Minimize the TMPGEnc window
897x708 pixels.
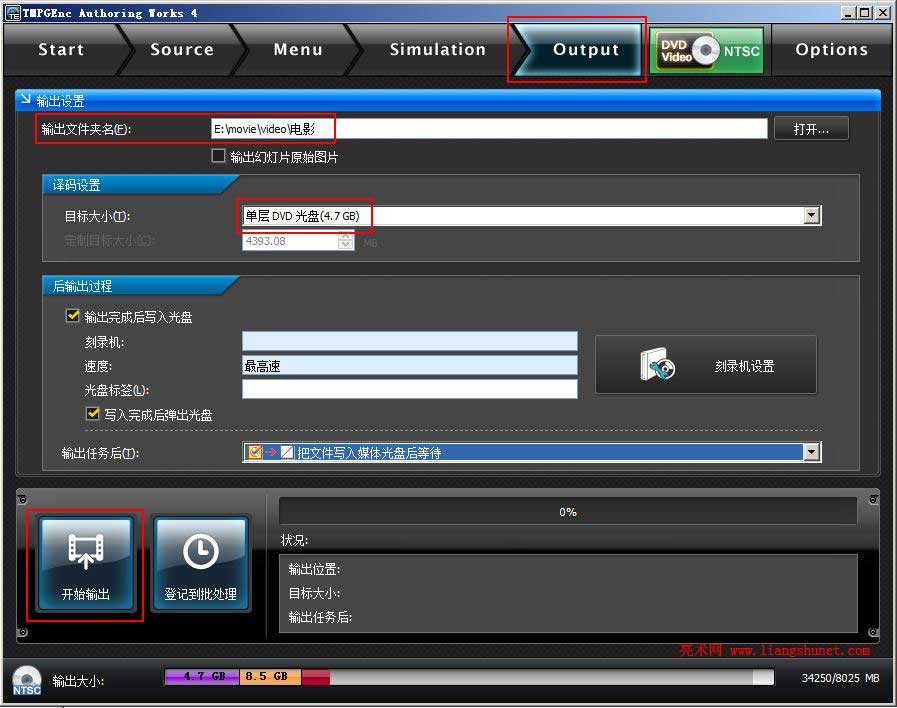[x=848, y=12]
